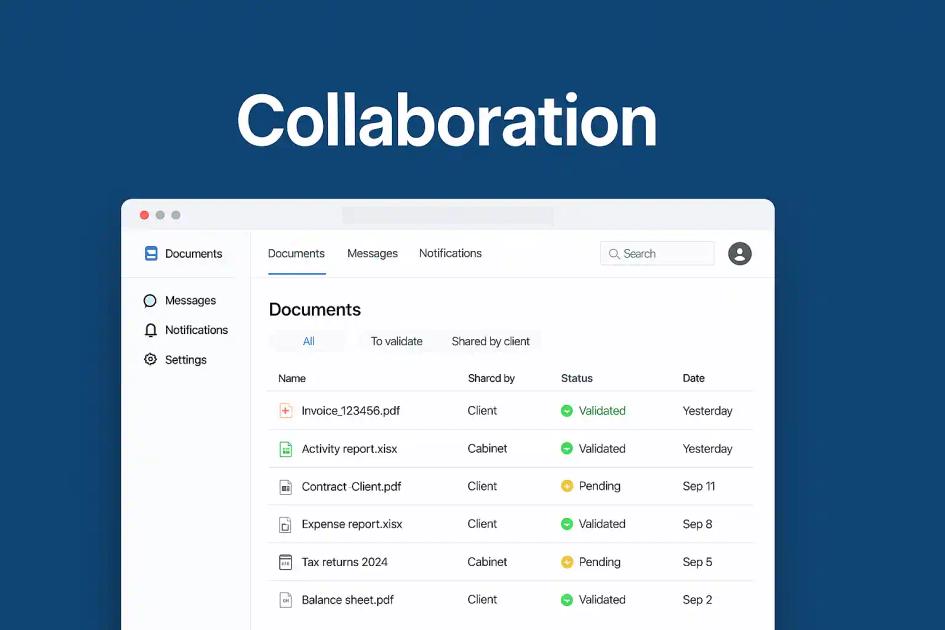The height and width of the screenshot is (630, 945).
Task: Click Client cell in Invoice_123456.pdf row
Action: click(x=482, y=411)
